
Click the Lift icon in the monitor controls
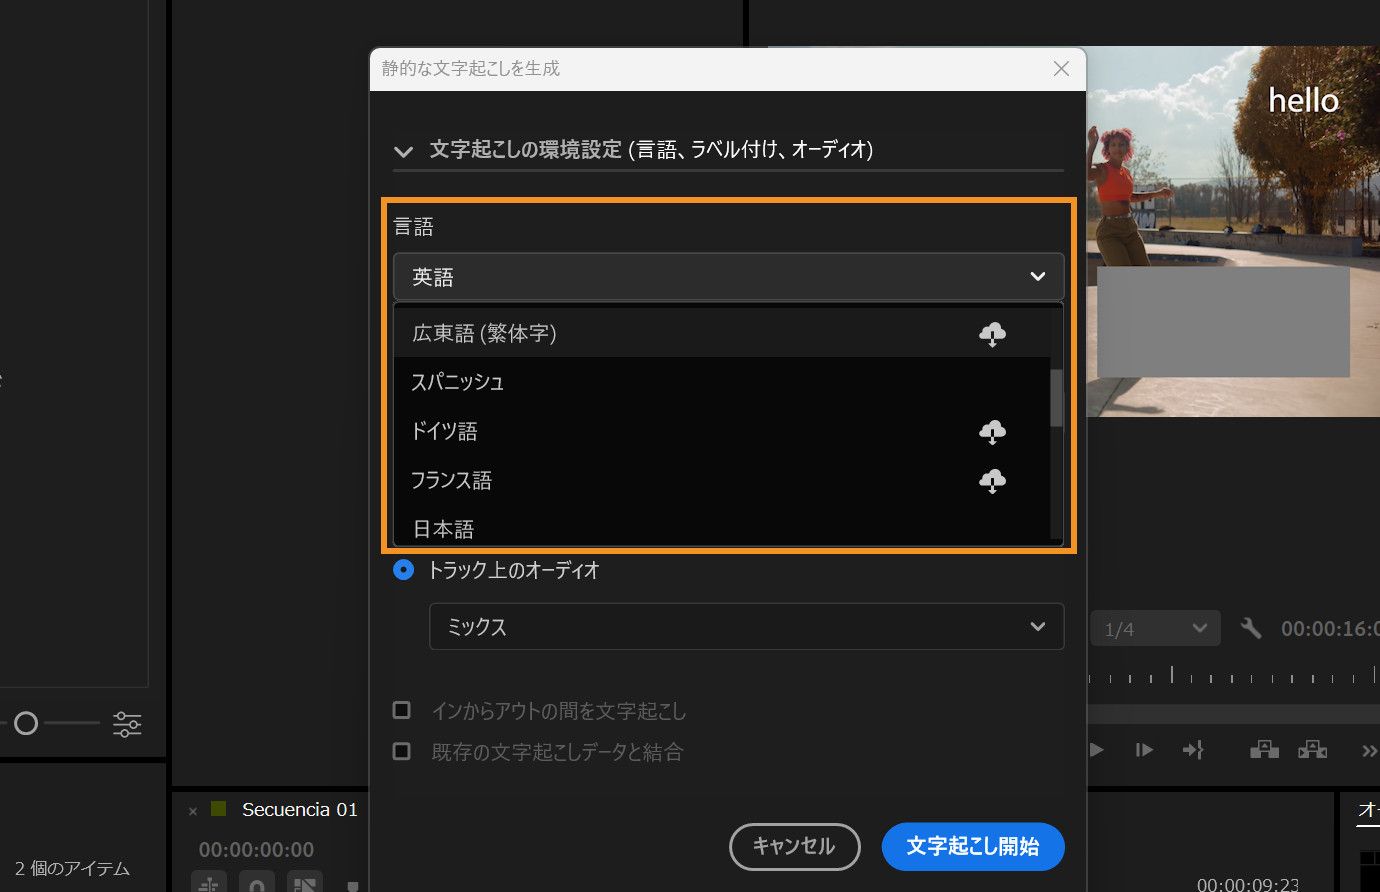point(1262,750)
